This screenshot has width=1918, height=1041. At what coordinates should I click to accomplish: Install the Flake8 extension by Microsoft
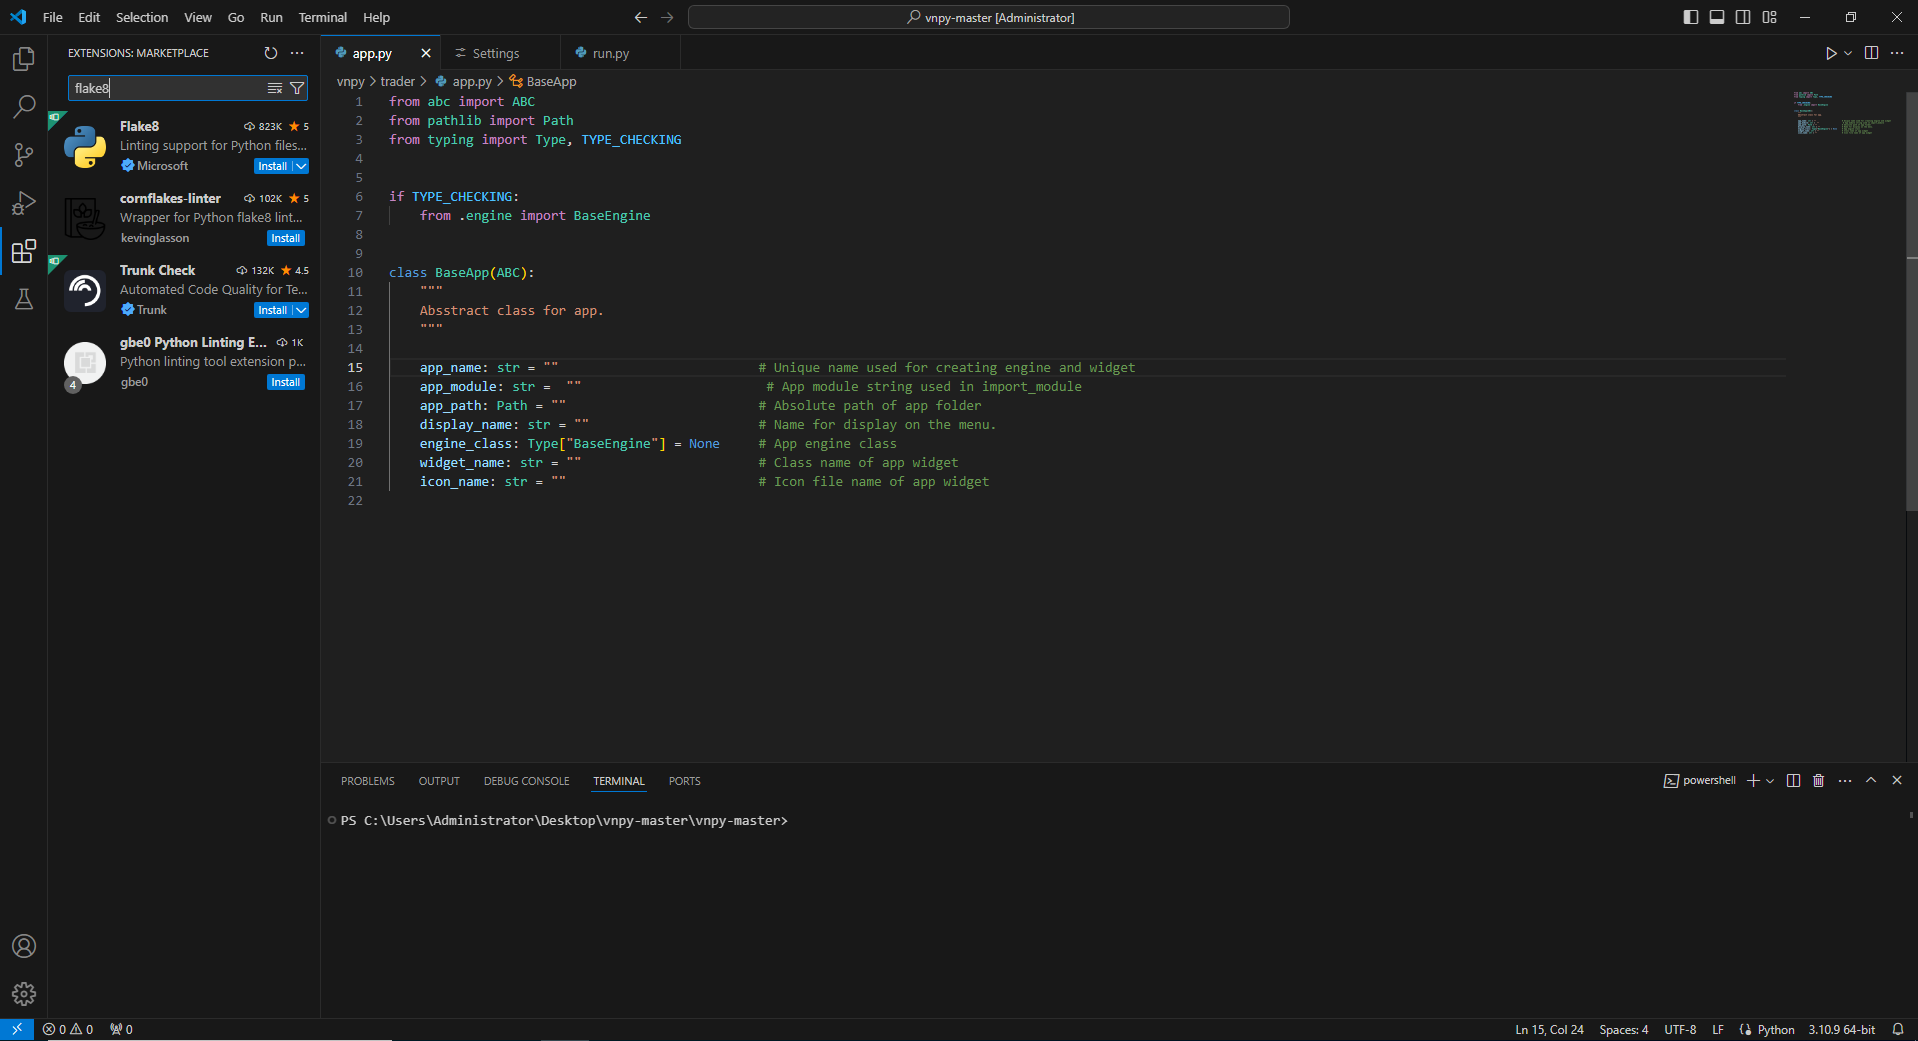click(272, 166)
